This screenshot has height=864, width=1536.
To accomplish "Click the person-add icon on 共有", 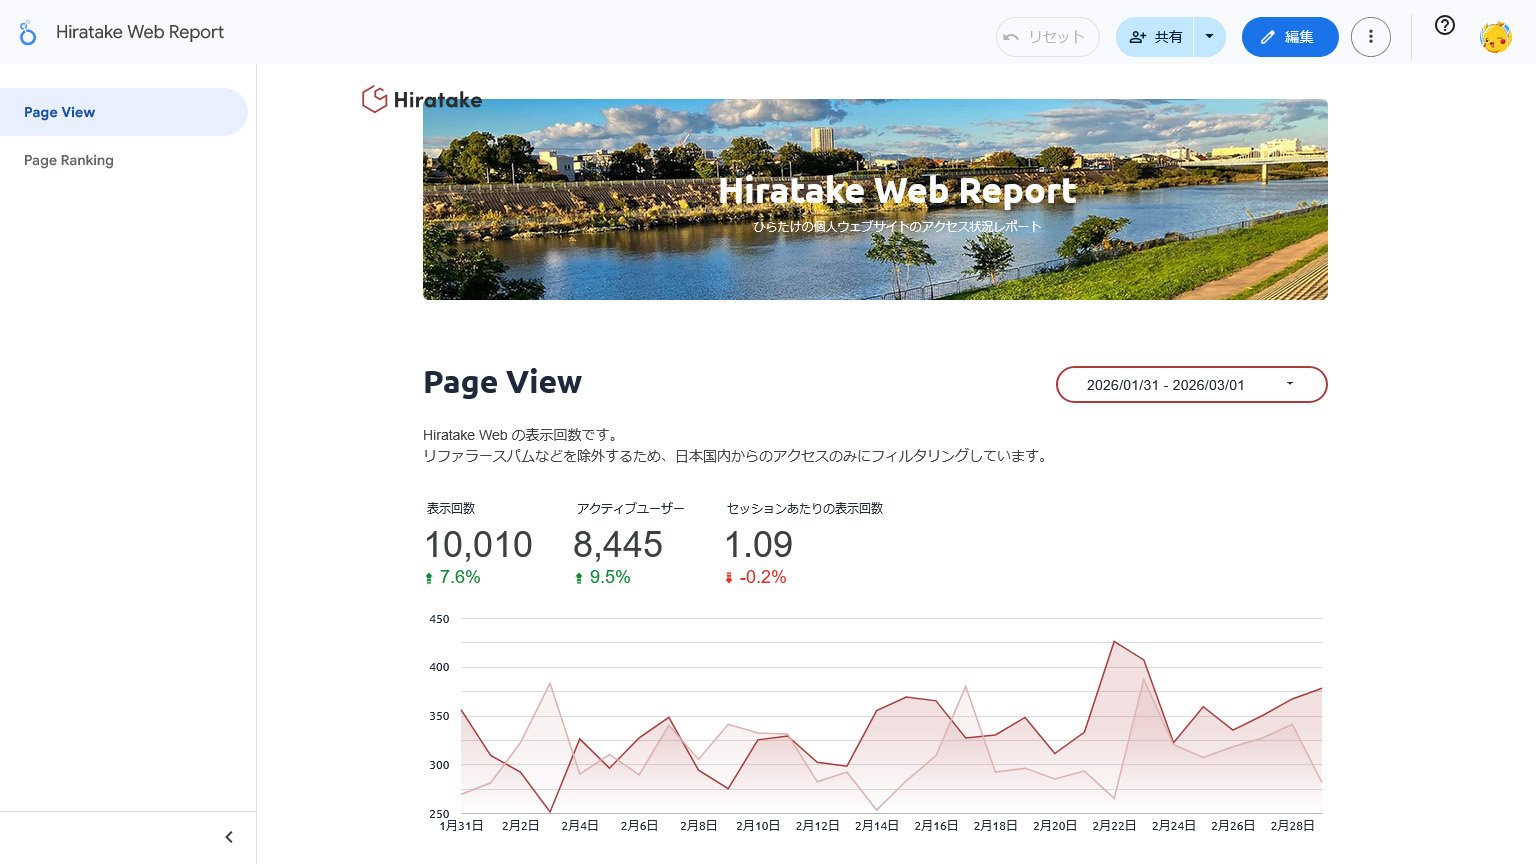I will pos(1138,36).
